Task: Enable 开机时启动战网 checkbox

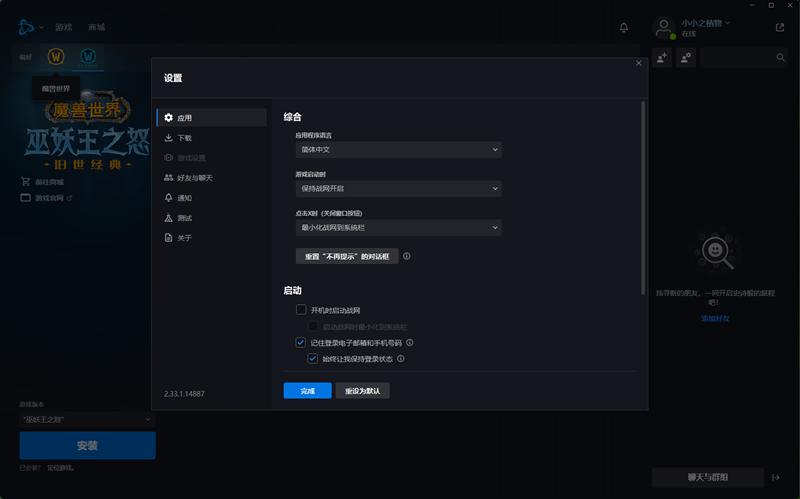Action: coord(301,310)
